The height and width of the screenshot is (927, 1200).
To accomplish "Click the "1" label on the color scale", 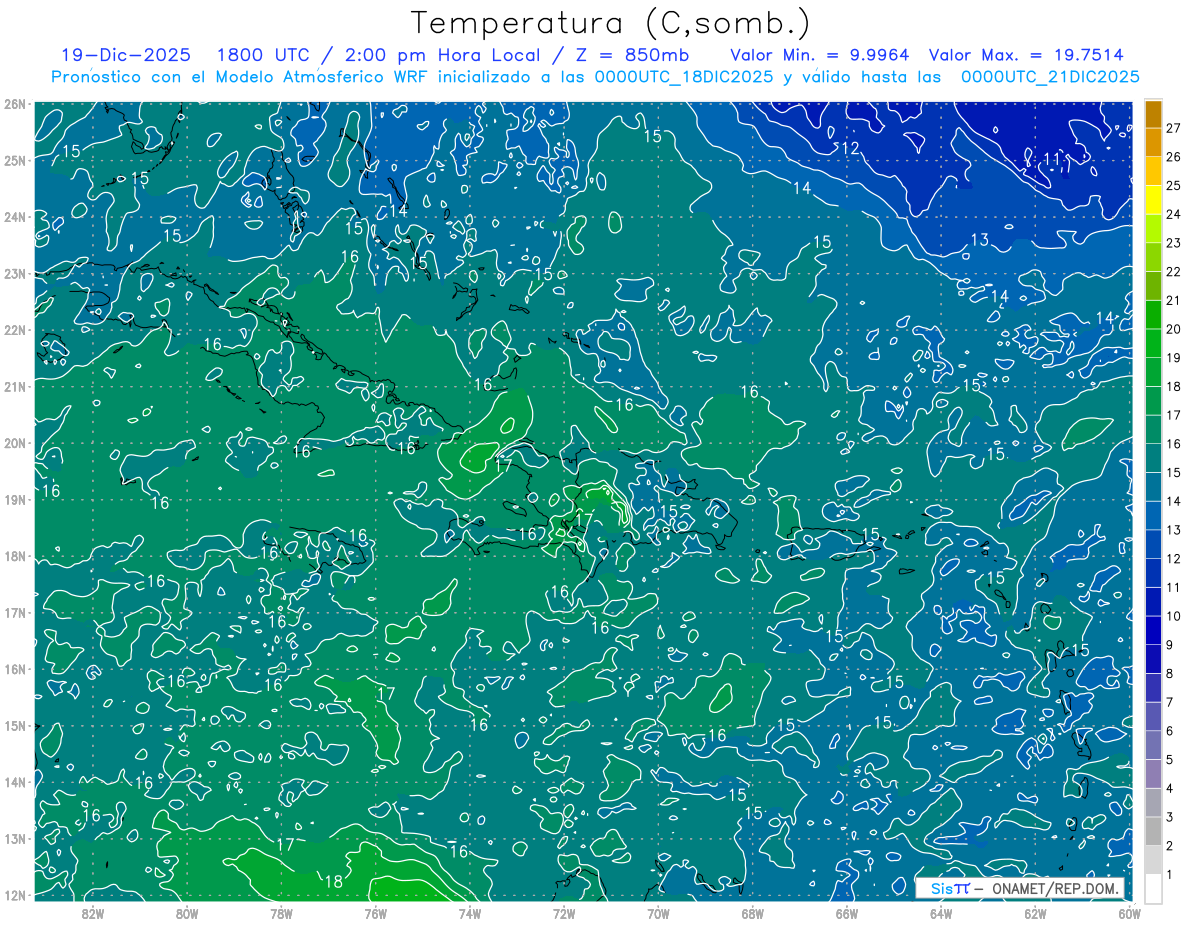I will (x=1170, y=874).
